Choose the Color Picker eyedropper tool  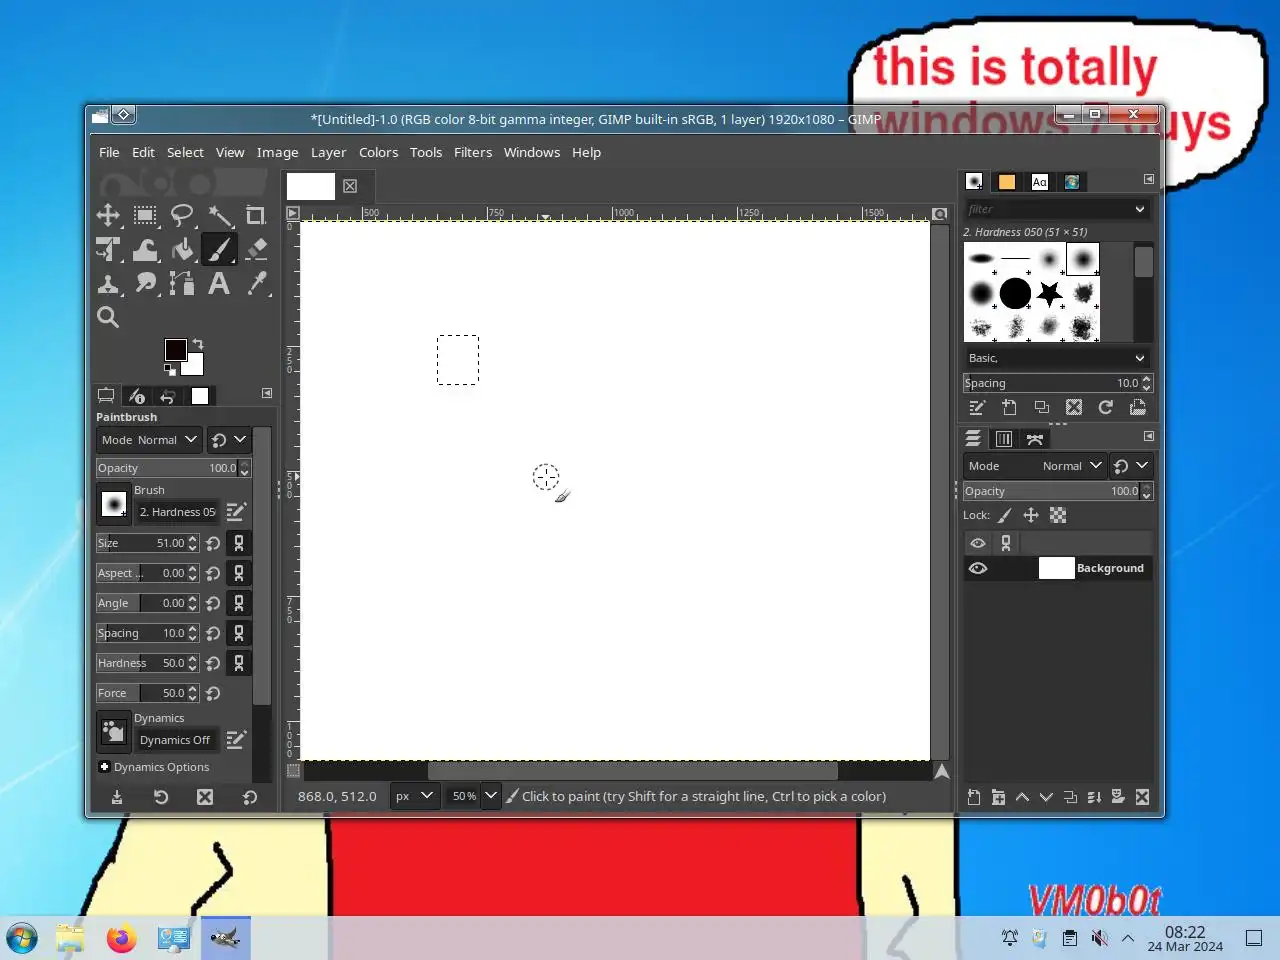point(256,284)
